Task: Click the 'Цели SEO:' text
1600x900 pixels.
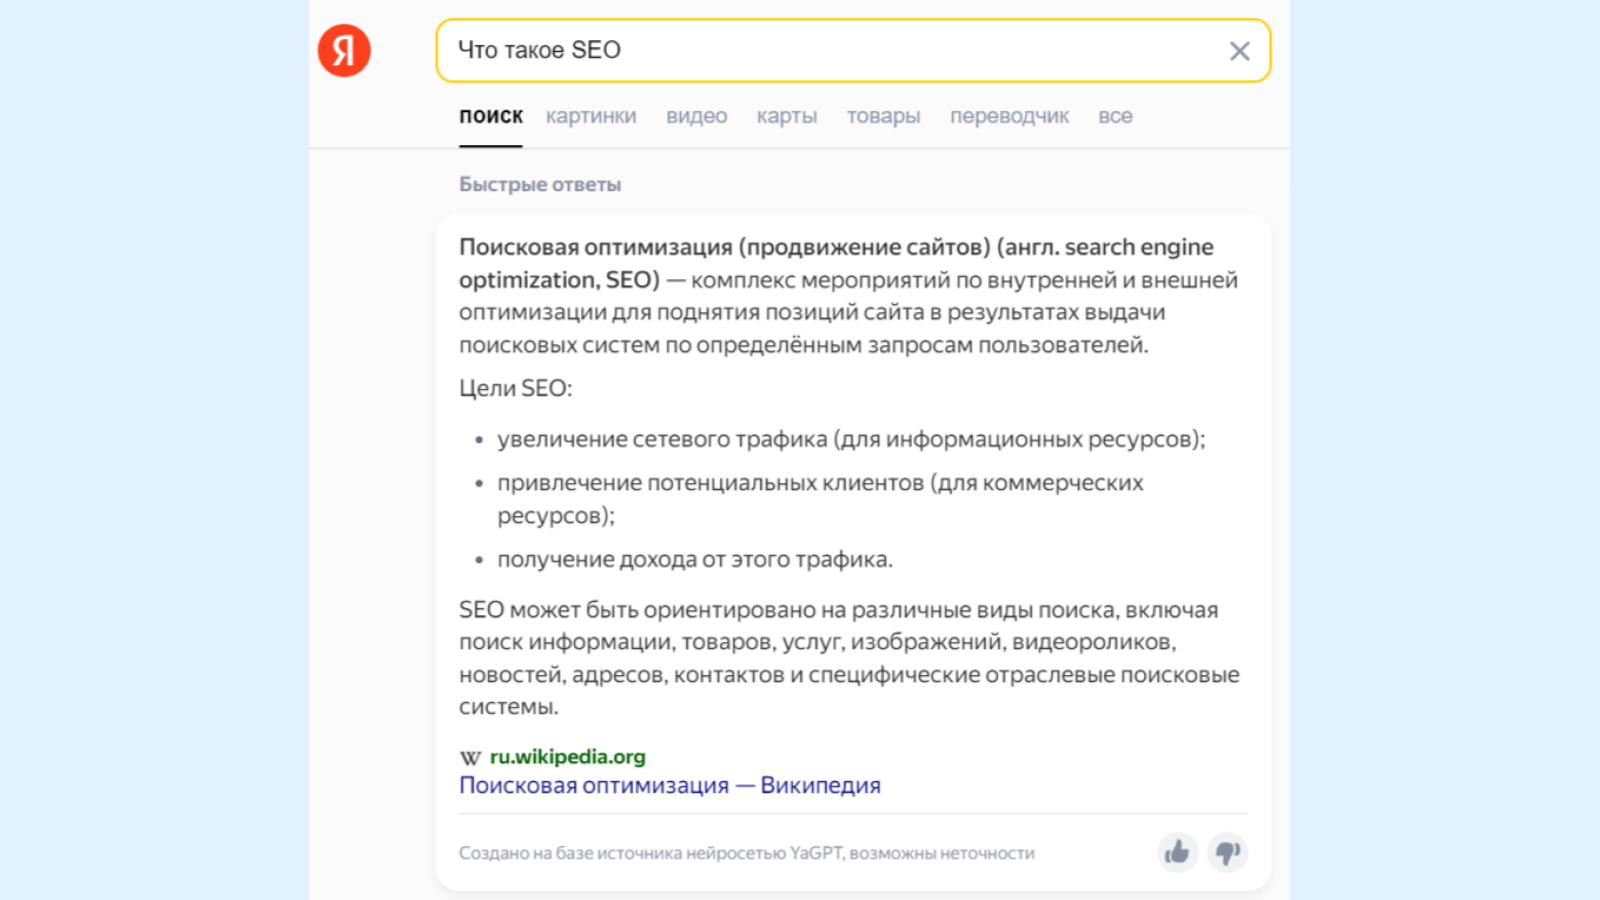Action: (516, 388)
